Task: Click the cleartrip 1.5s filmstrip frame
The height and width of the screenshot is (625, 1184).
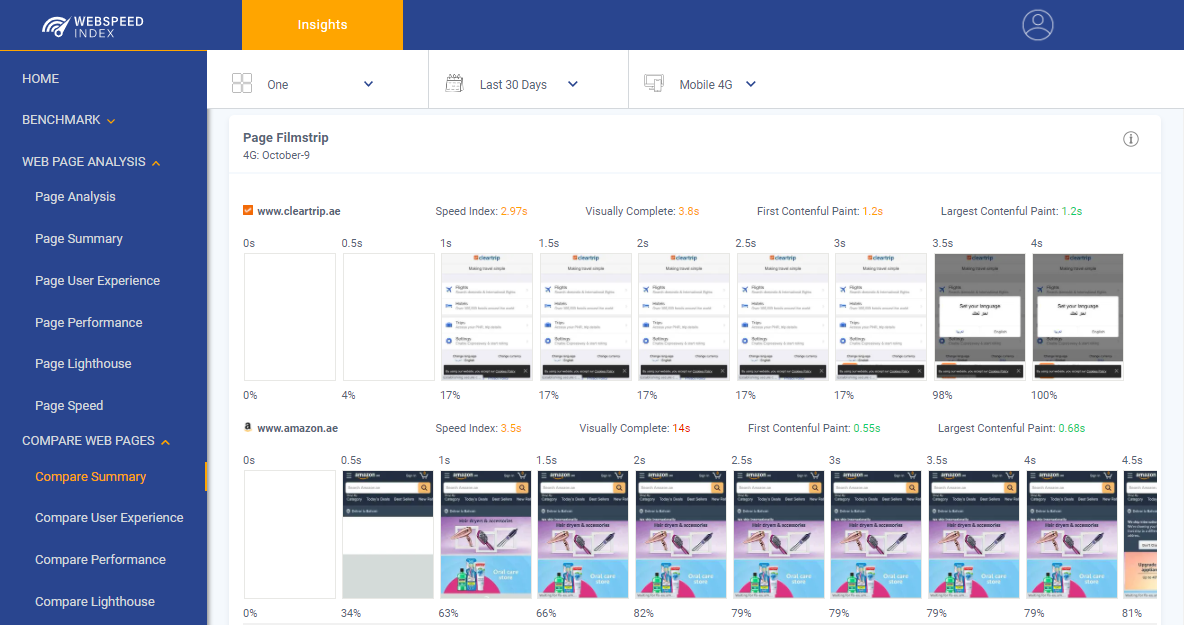Action: click(x=585, y=317)
